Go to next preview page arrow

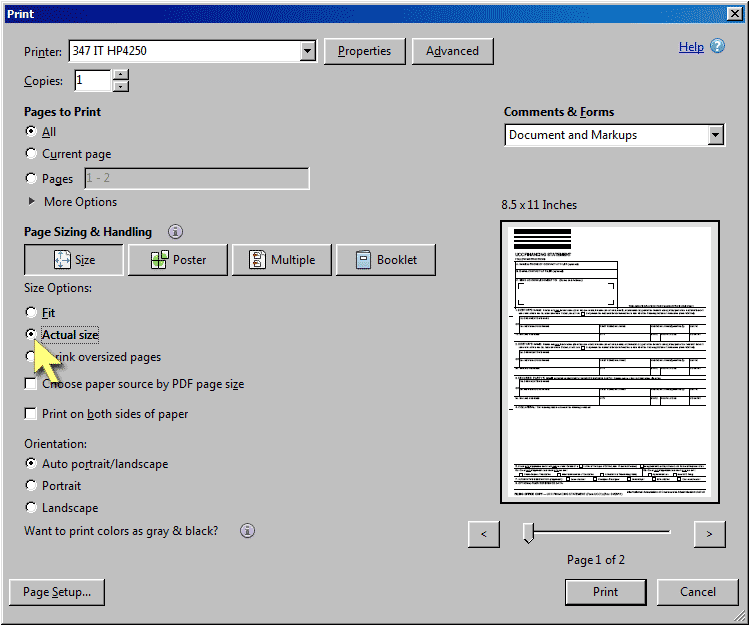pyautogui.click(x=709, y=534)
